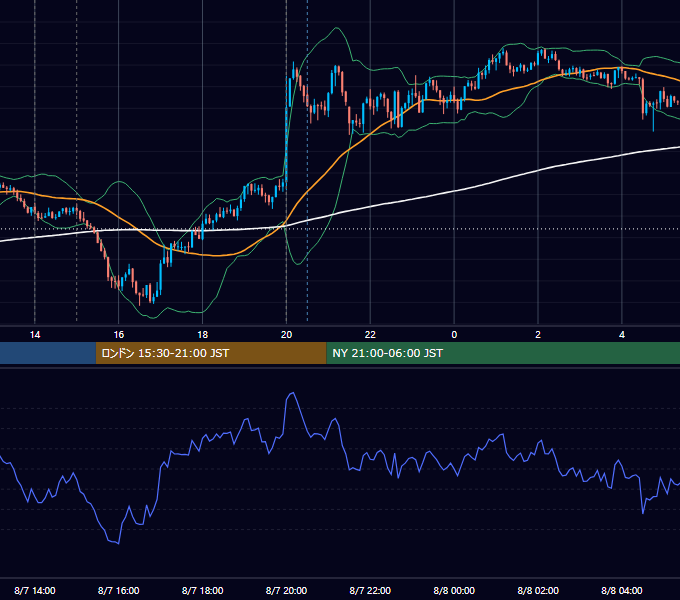Click the 8/7 22:00 time label

coord(370,590)
